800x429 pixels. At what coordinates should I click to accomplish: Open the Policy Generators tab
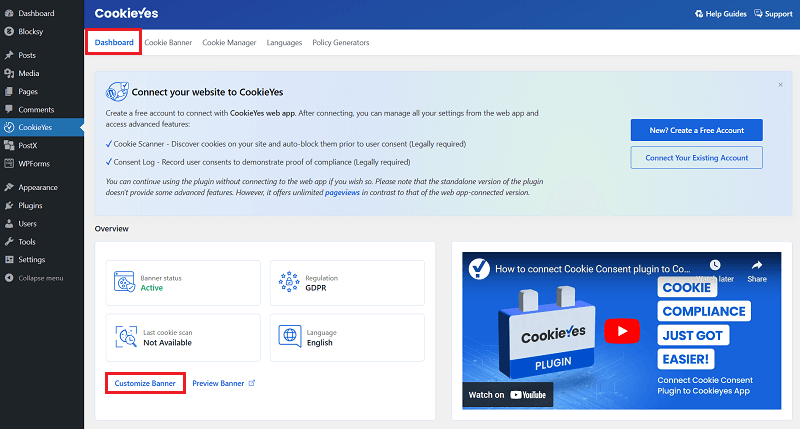pyautogui.click(x=341, y=42)
